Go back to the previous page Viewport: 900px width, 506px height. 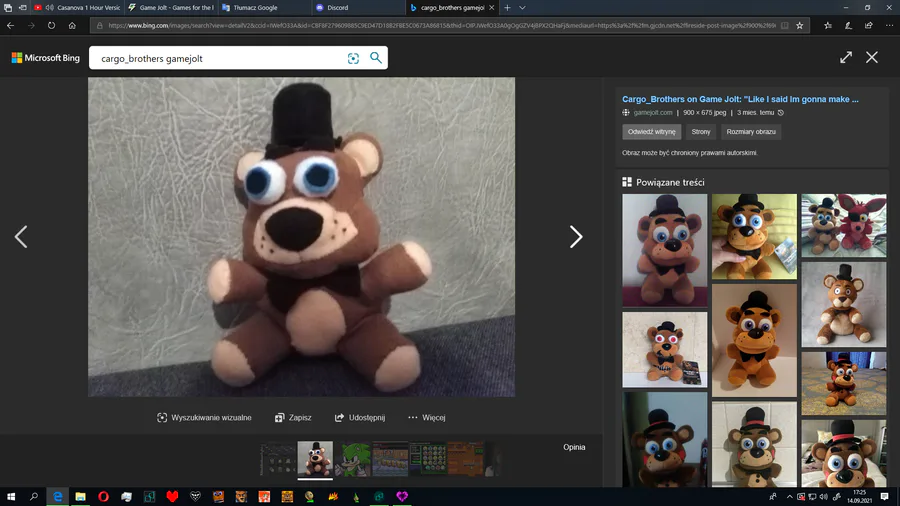pos(10,25)
